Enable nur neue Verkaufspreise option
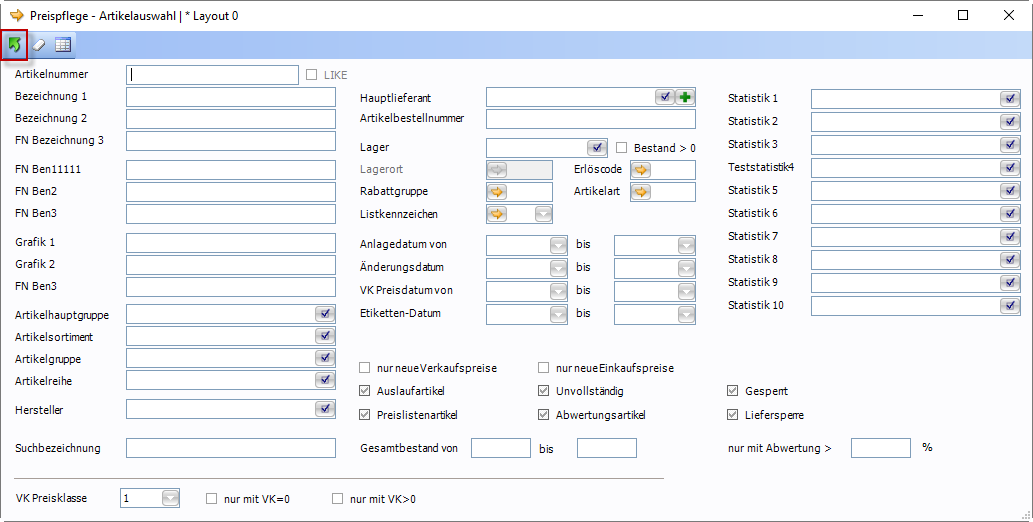The image size is (1033, 522). pyautogui.click(x=365, y=368)
